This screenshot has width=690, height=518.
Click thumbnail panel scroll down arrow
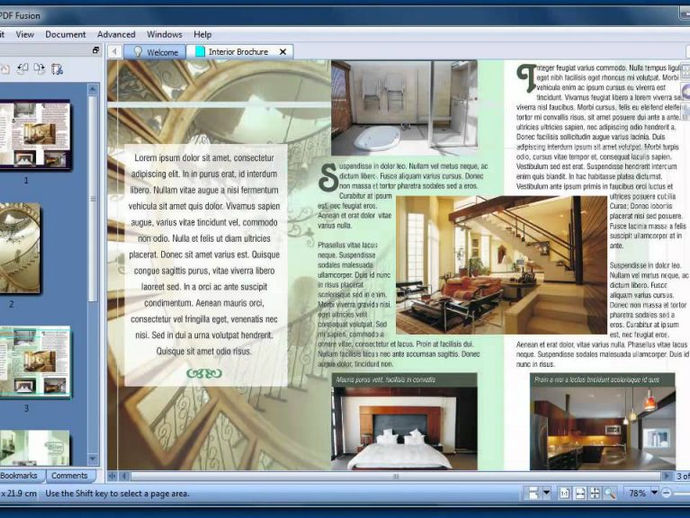click(x=92, y=459)
